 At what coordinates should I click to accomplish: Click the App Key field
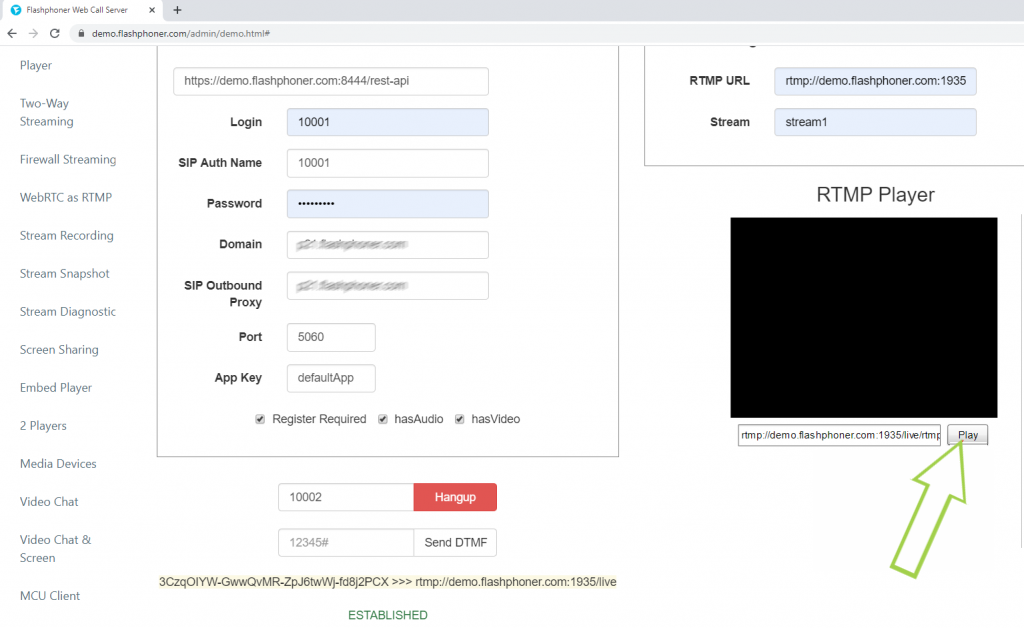click(331, 378)
